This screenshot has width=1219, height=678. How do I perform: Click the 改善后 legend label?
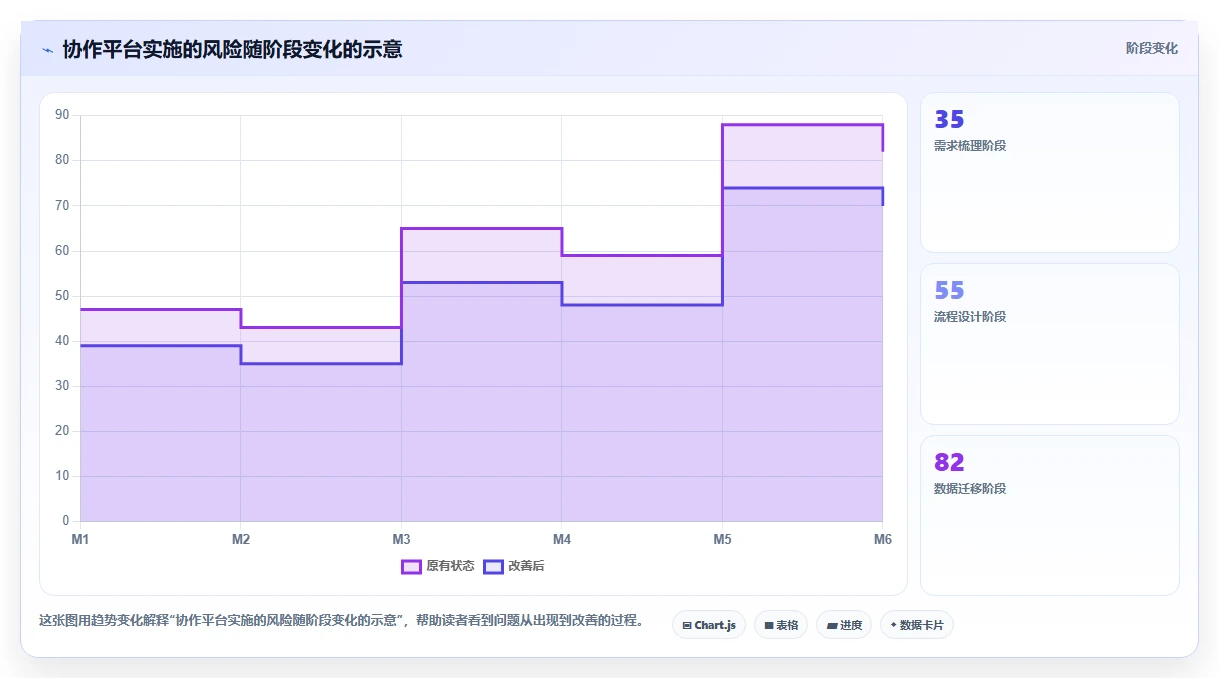[526, 566]
